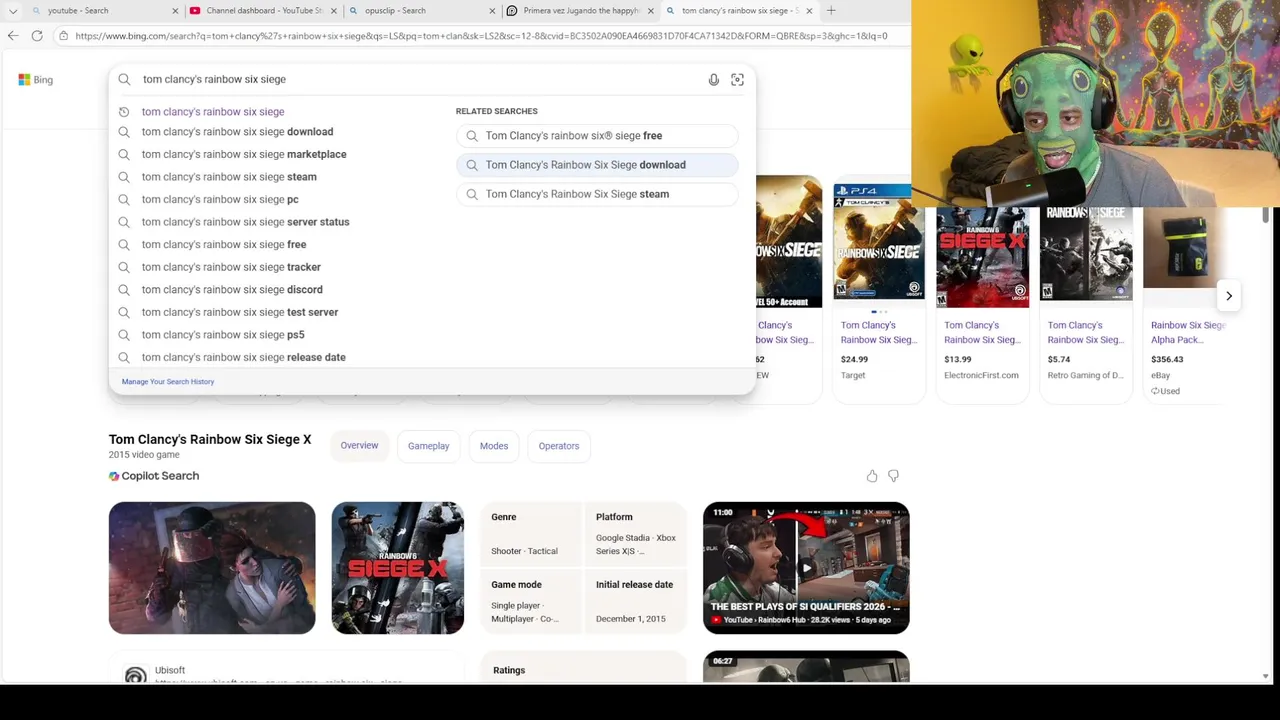
Task: Select the Operators tab
Action: [559, 446]
